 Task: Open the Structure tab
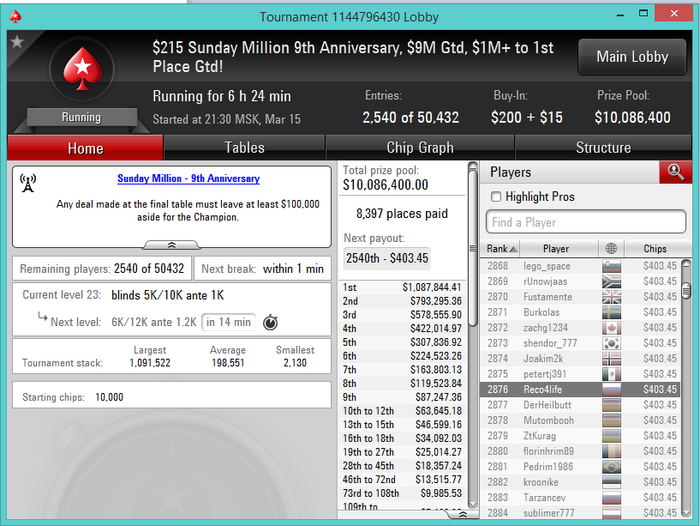[x=603, y=148]
